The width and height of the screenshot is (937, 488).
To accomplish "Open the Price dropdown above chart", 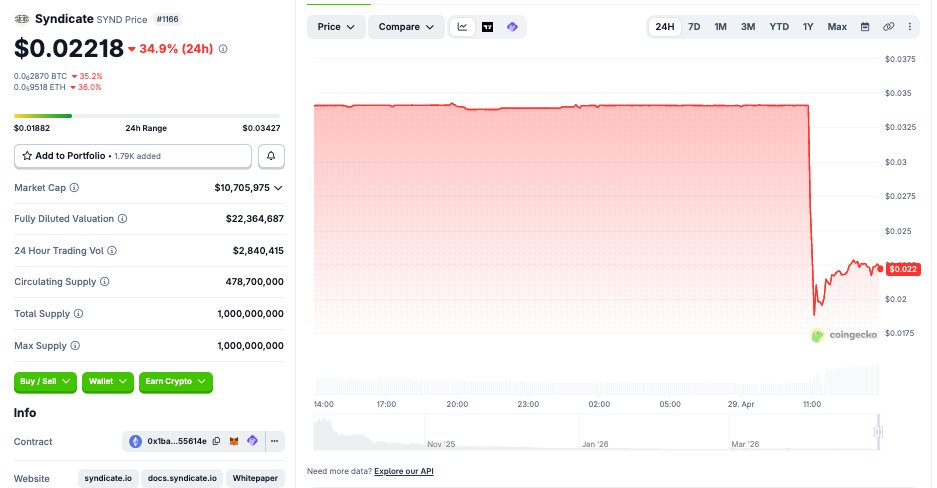I will pyautogui.click(x=335, y=27).
